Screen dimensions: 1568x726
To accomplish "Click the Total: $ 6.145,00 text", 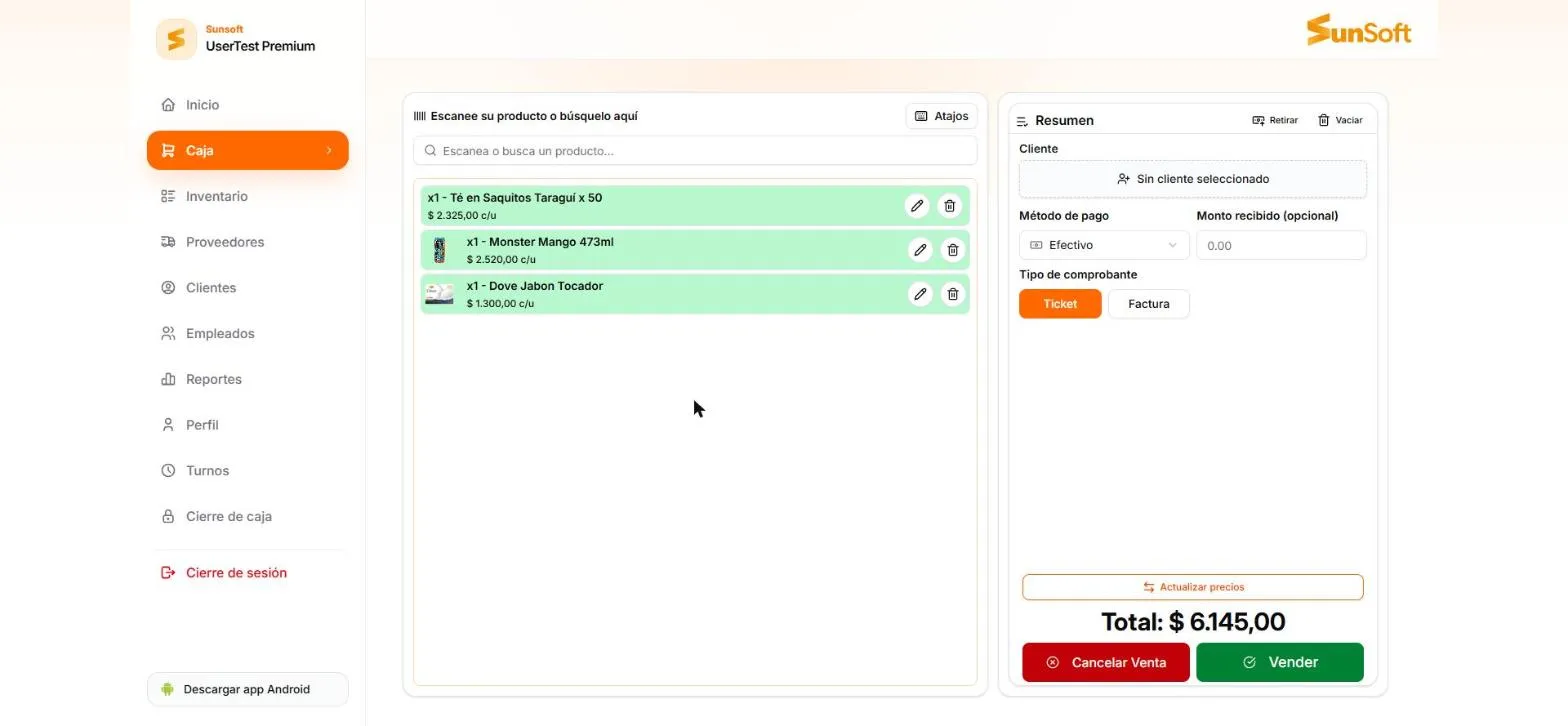I will coord(1193,622).
